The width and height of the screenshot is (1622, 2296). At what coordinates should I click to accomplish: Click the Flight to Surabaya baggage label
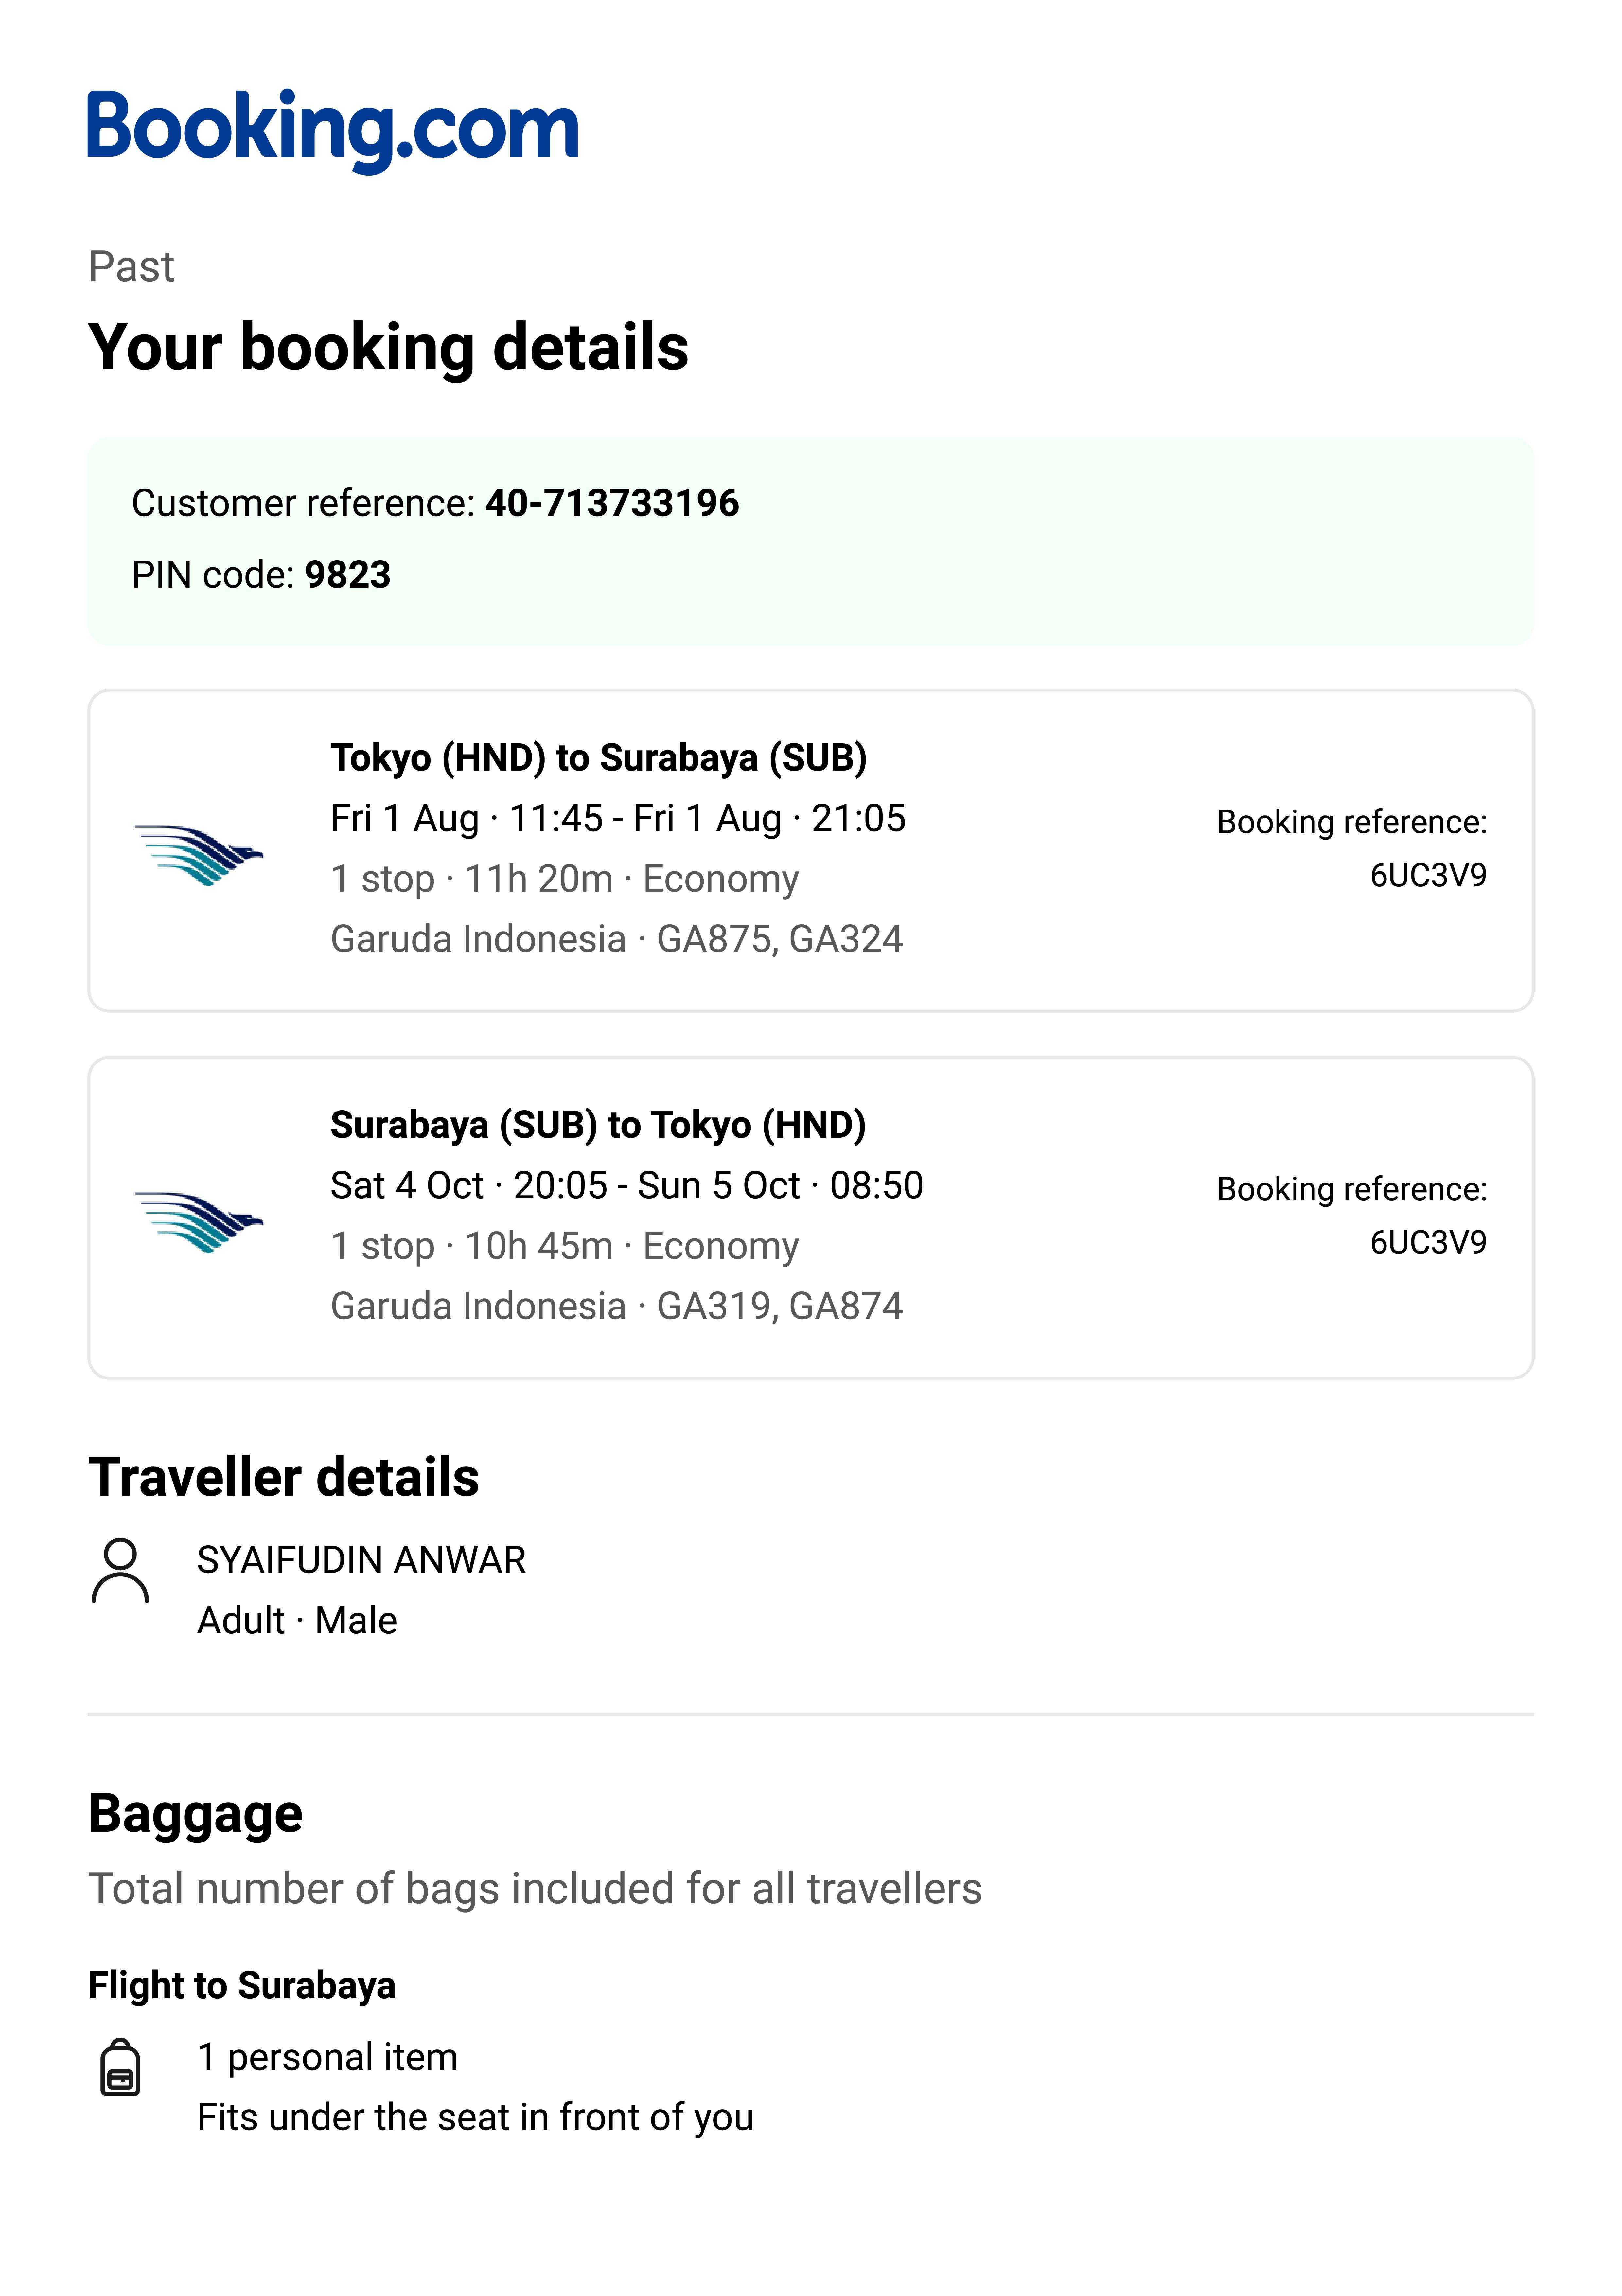coord(242,1985)
